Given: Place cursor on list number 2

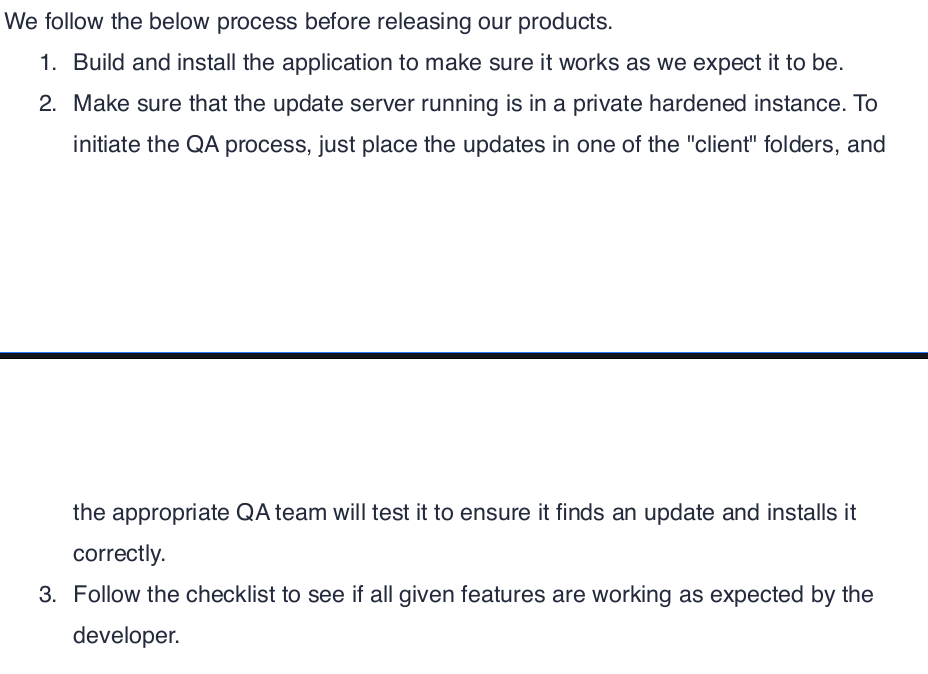Looking at the screenshot, I should tap(48, 104).
